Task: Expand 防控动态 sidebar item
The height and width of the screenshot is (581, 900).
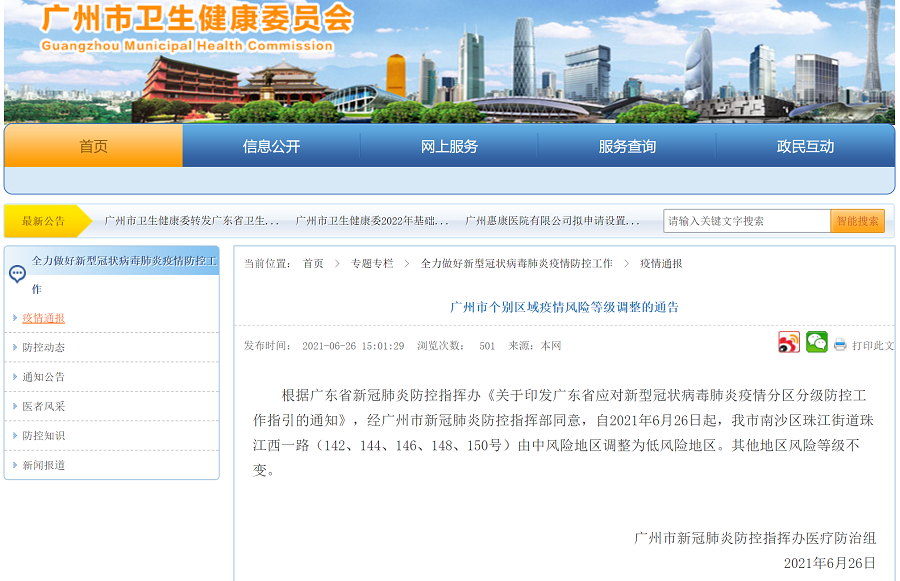Action: pyautogui.click(x=43, y=347)
